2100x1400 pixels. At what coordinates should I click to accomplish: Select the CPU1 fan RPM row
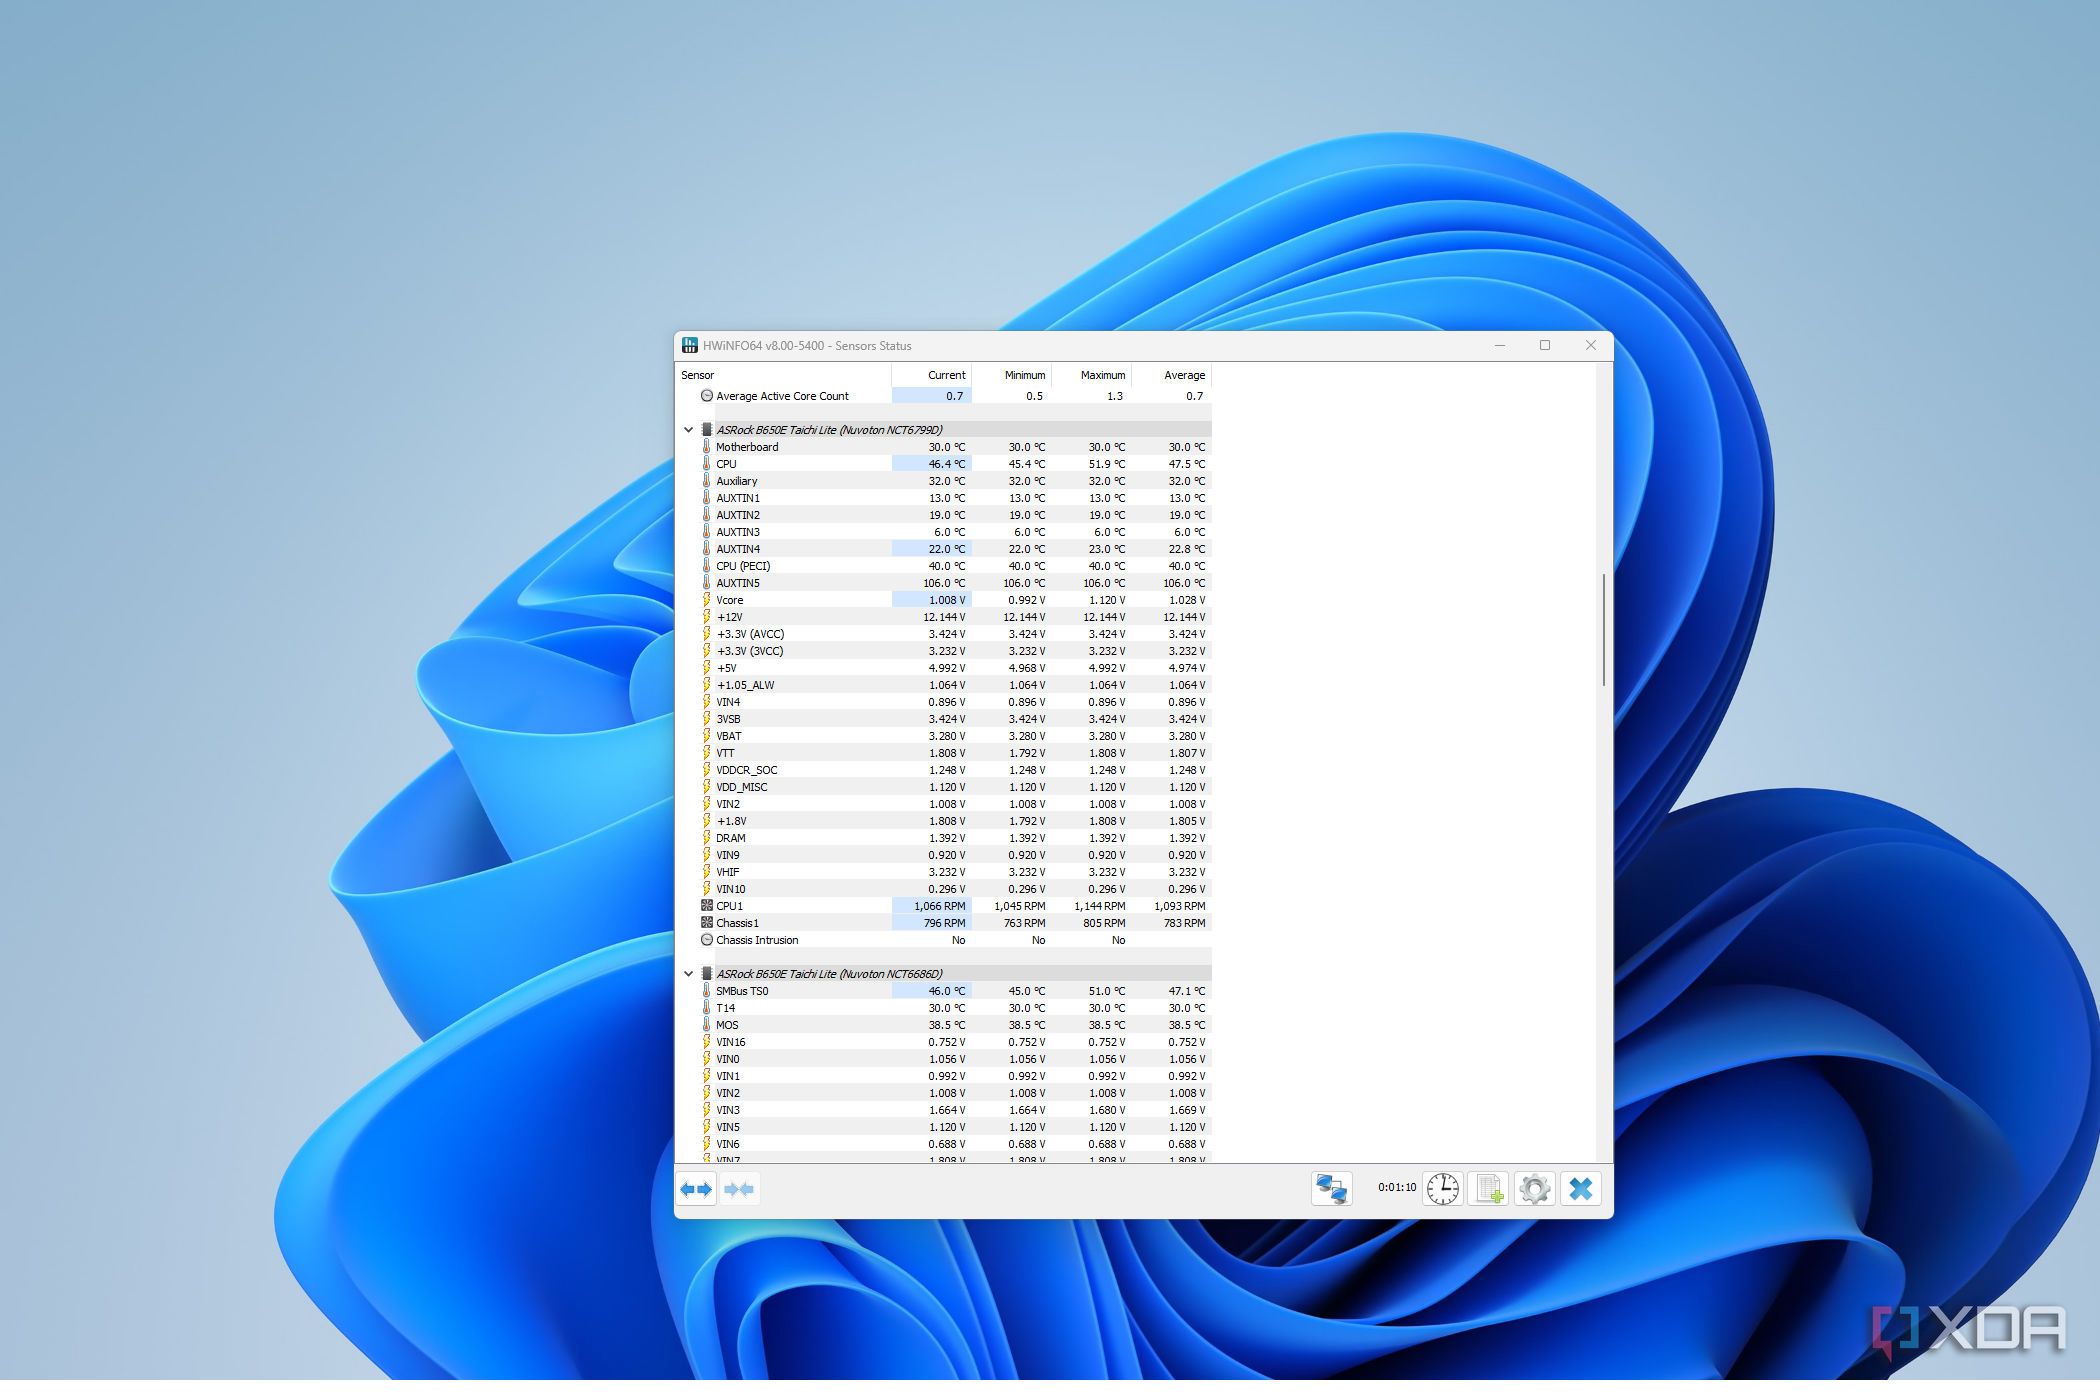click(944, 906)
